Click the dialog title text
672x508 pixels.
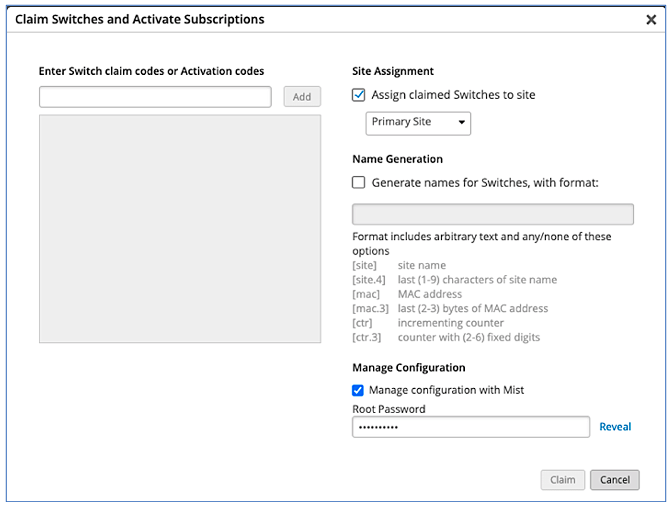tap(140, 19)
